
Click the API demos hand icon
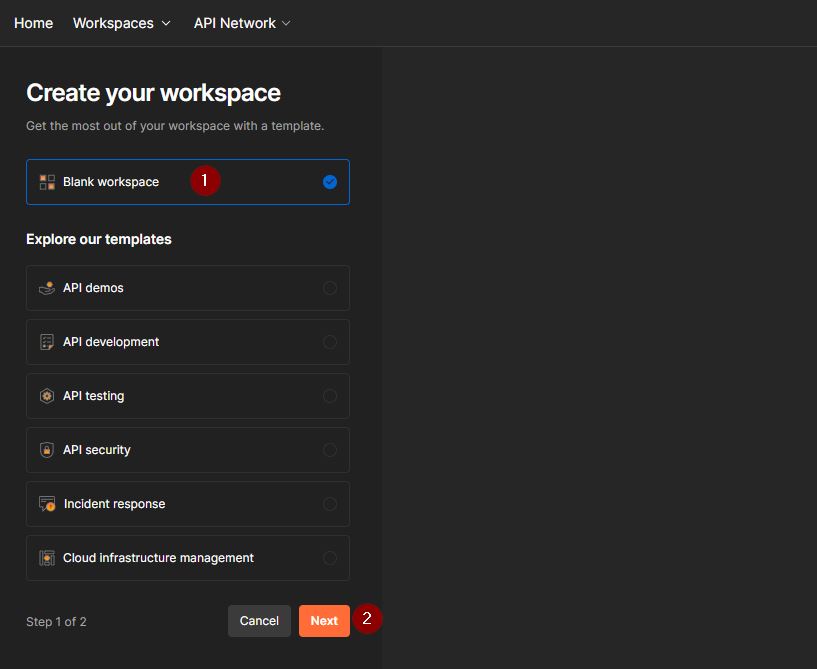47,288
